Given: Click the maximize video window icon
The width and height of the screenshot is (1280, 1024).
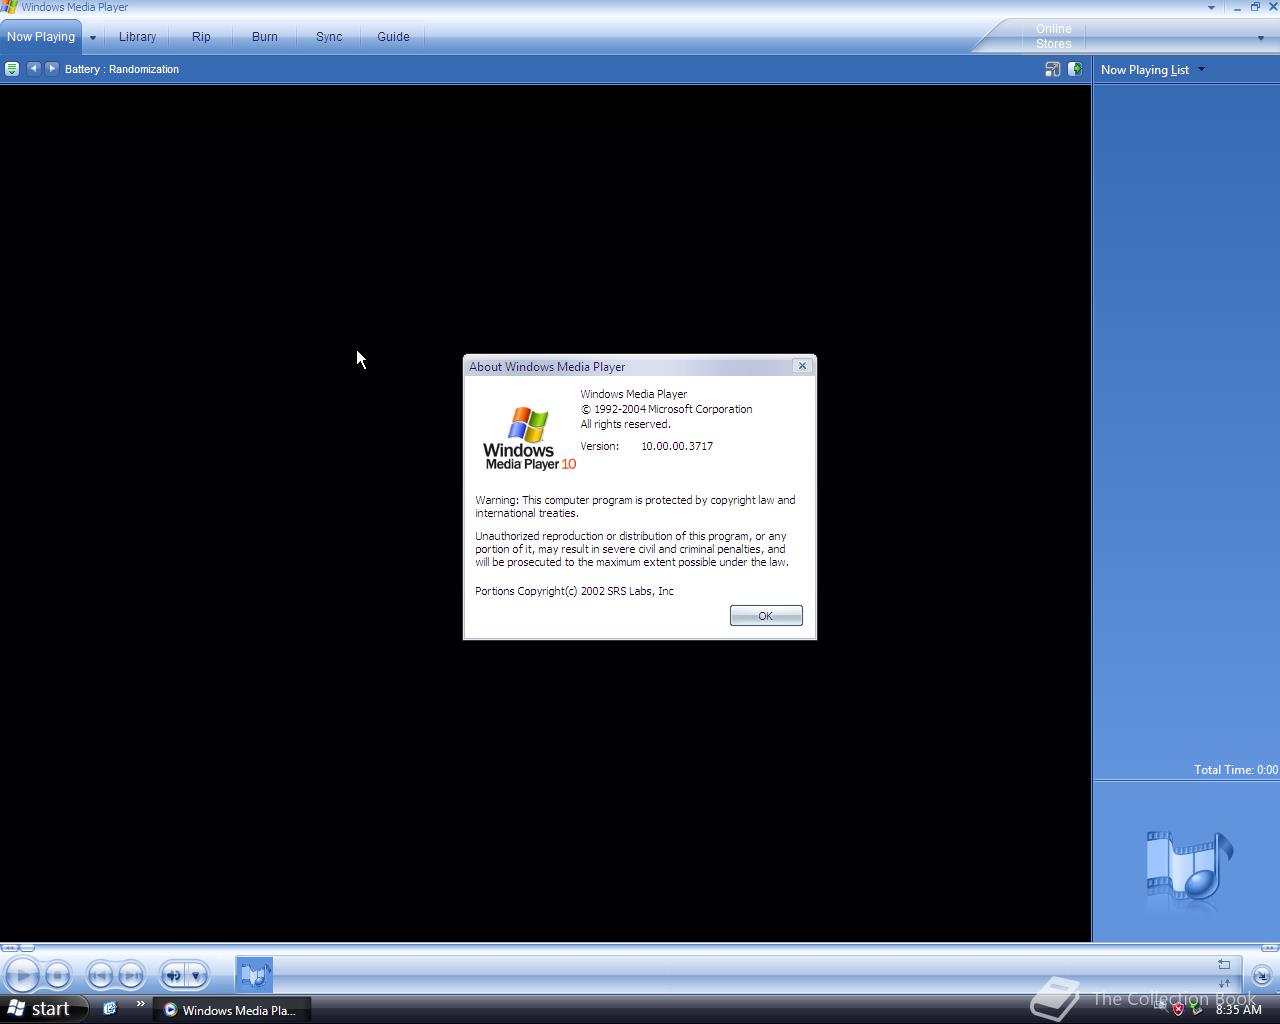Looking at the screenshot, I should pos(1052,69).
